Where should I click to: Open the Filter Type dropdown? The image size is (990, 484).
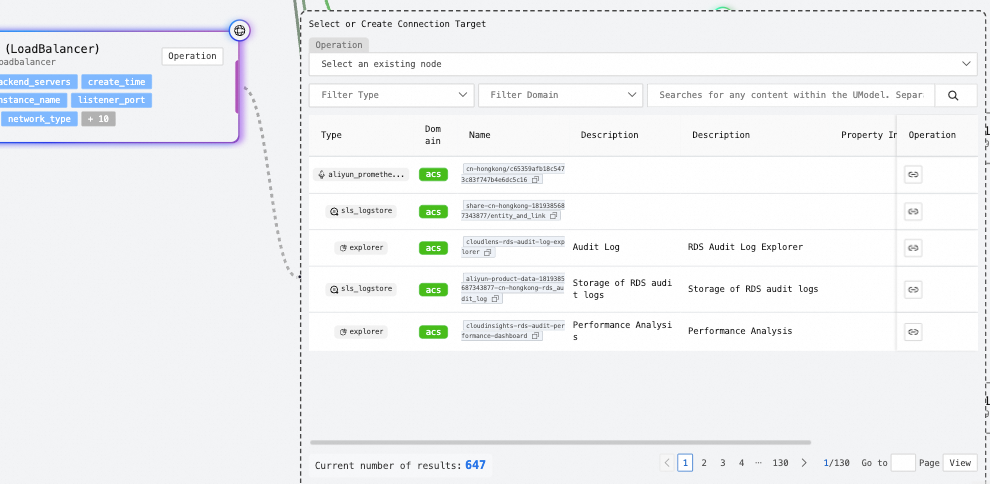click(391, 95)
